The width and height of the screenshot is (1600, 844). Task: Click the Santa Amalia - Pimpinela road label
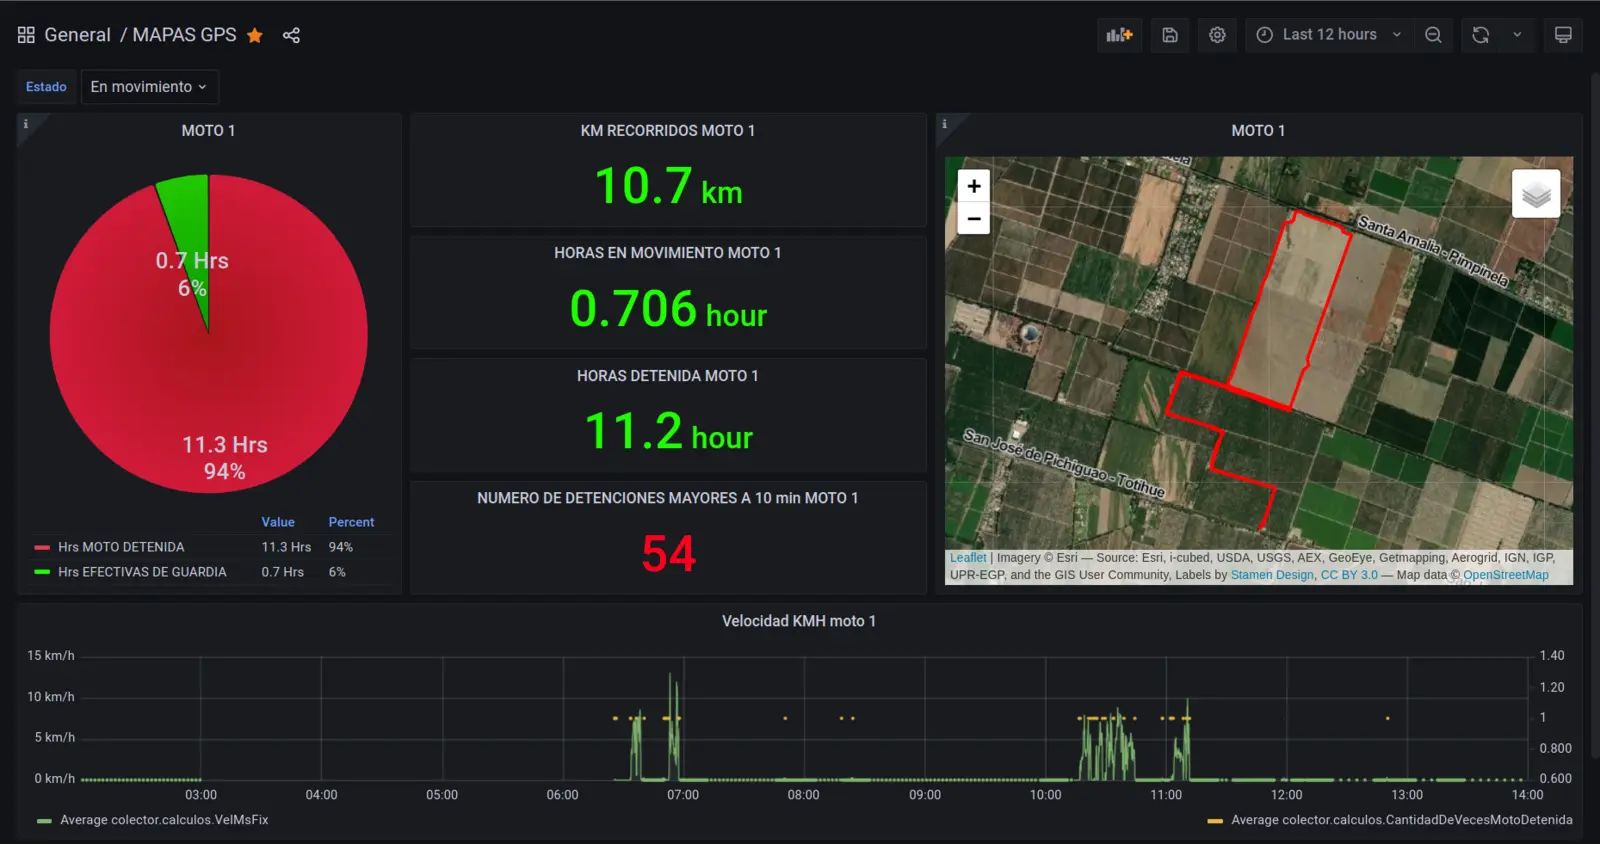point(1432,250)
